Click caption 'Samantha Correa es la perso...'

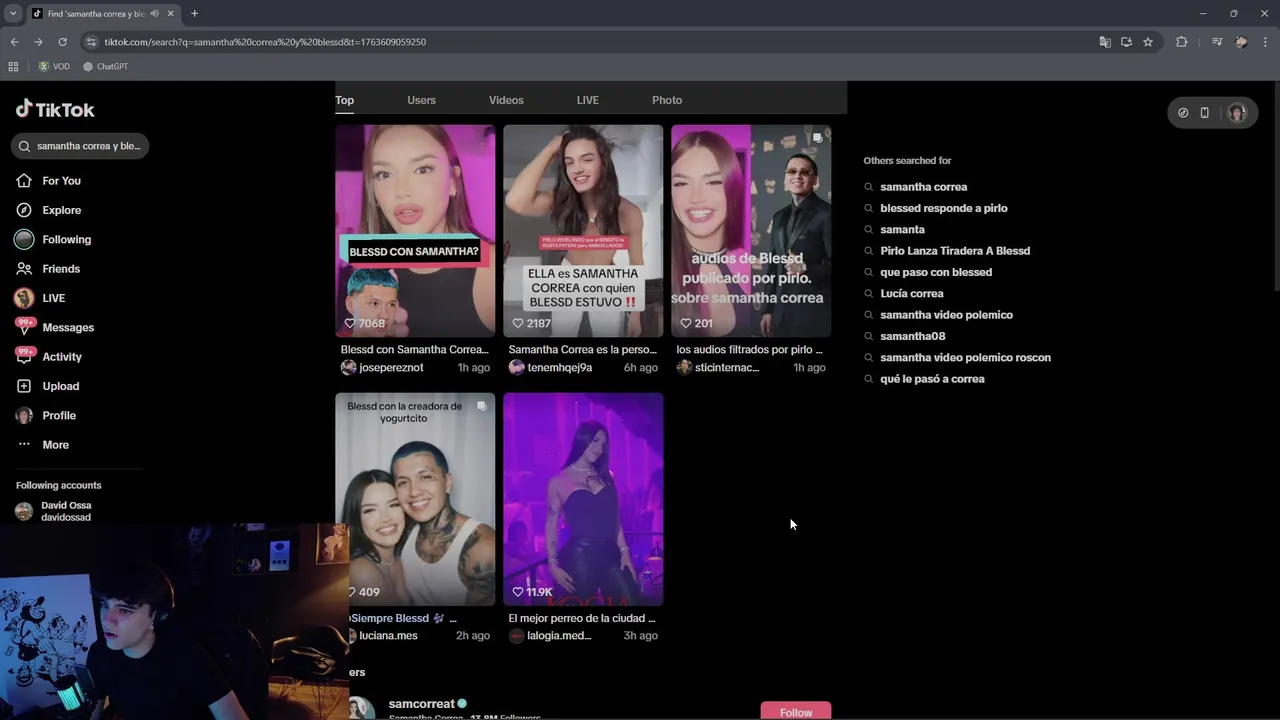coord(582,350)
